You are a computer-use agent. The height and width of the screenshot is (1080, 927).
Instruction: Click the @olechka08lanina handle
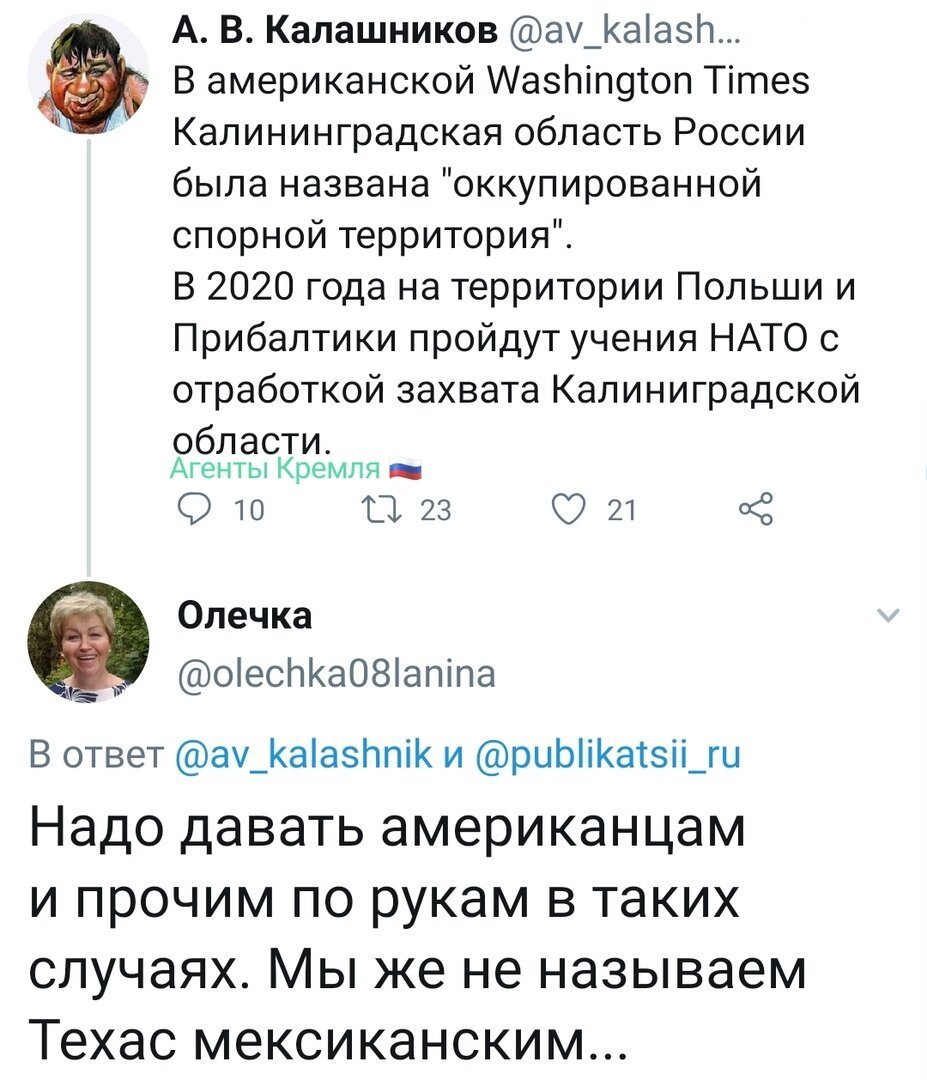pyautogui.click(x=337, y=674)
